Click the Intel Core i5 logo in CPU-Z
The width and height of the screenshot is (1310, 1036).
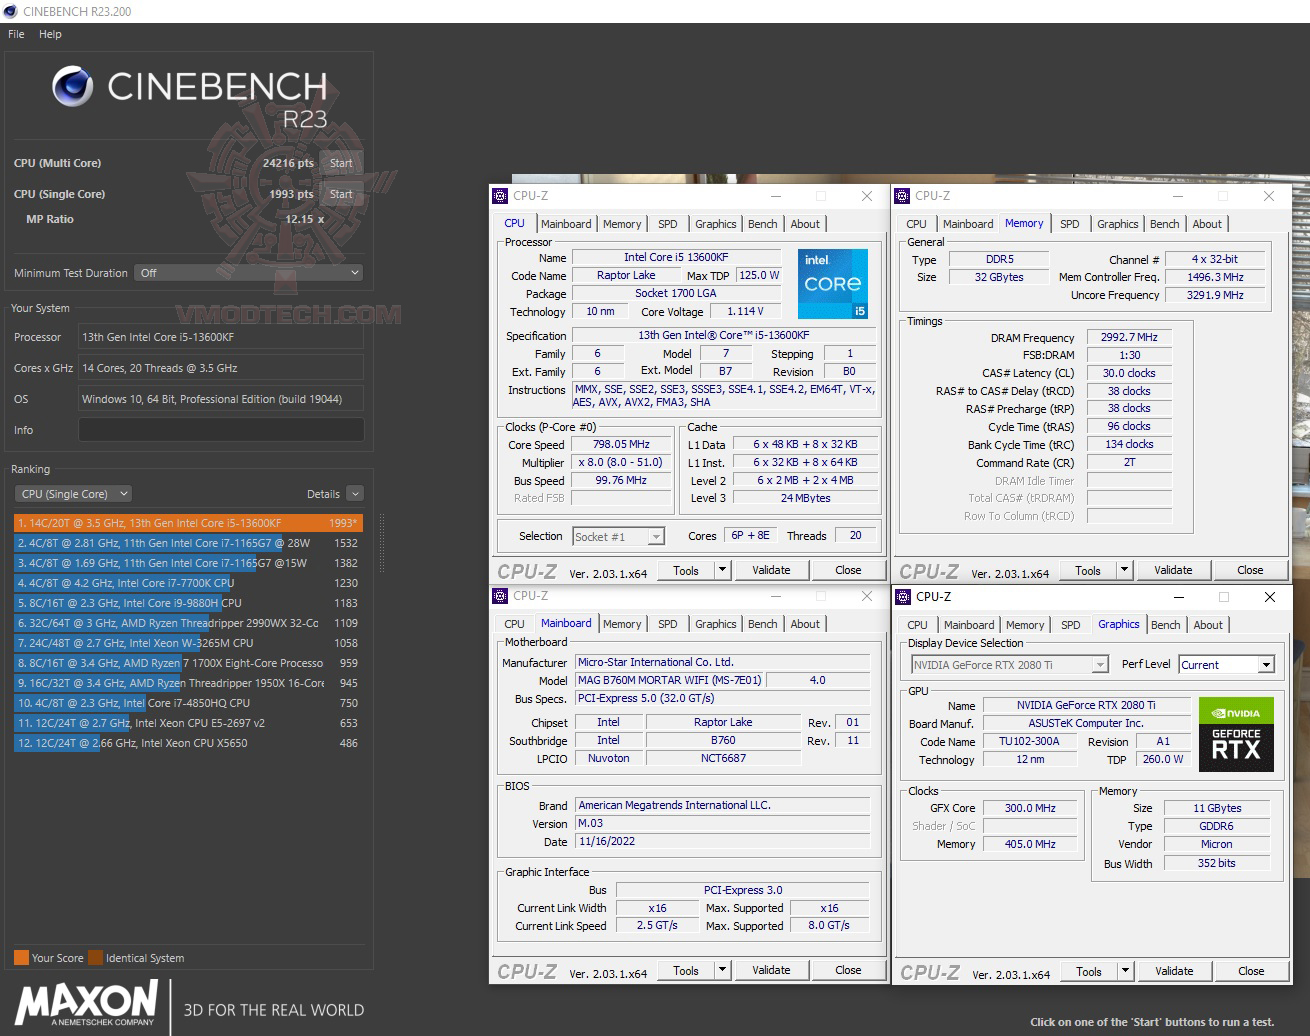click(x=834, y=284)
